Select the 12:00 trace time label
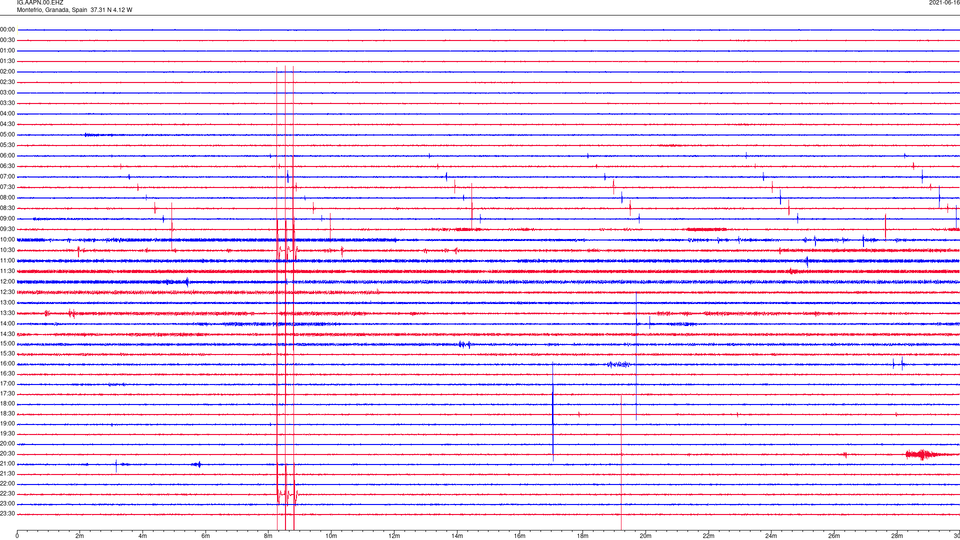 (7, 282)
